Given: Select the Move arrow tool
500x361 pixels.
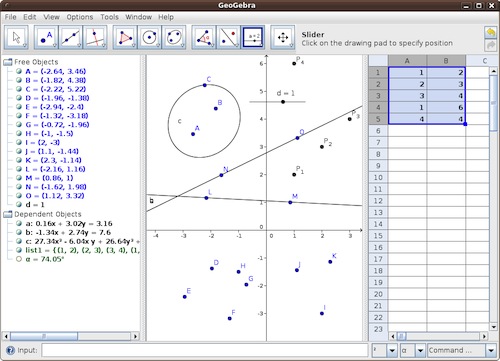Looking at the screenshot, I should pos(16,37).
